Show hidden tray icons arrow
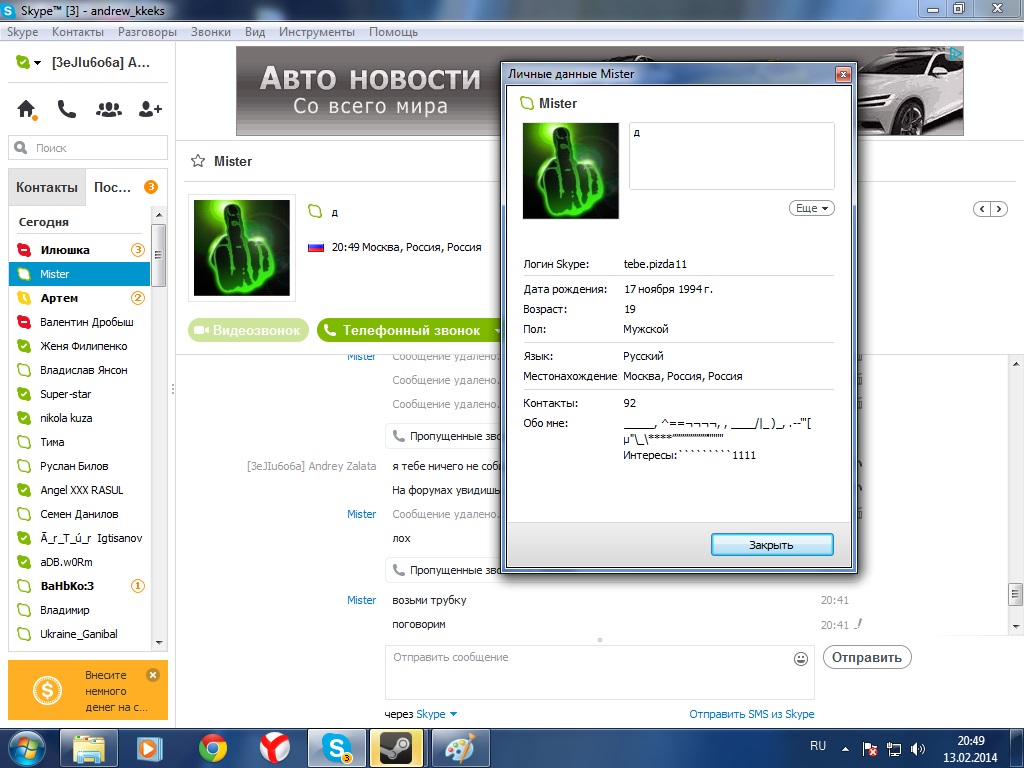The image size is (1024, 768). (x=845, y=749)
